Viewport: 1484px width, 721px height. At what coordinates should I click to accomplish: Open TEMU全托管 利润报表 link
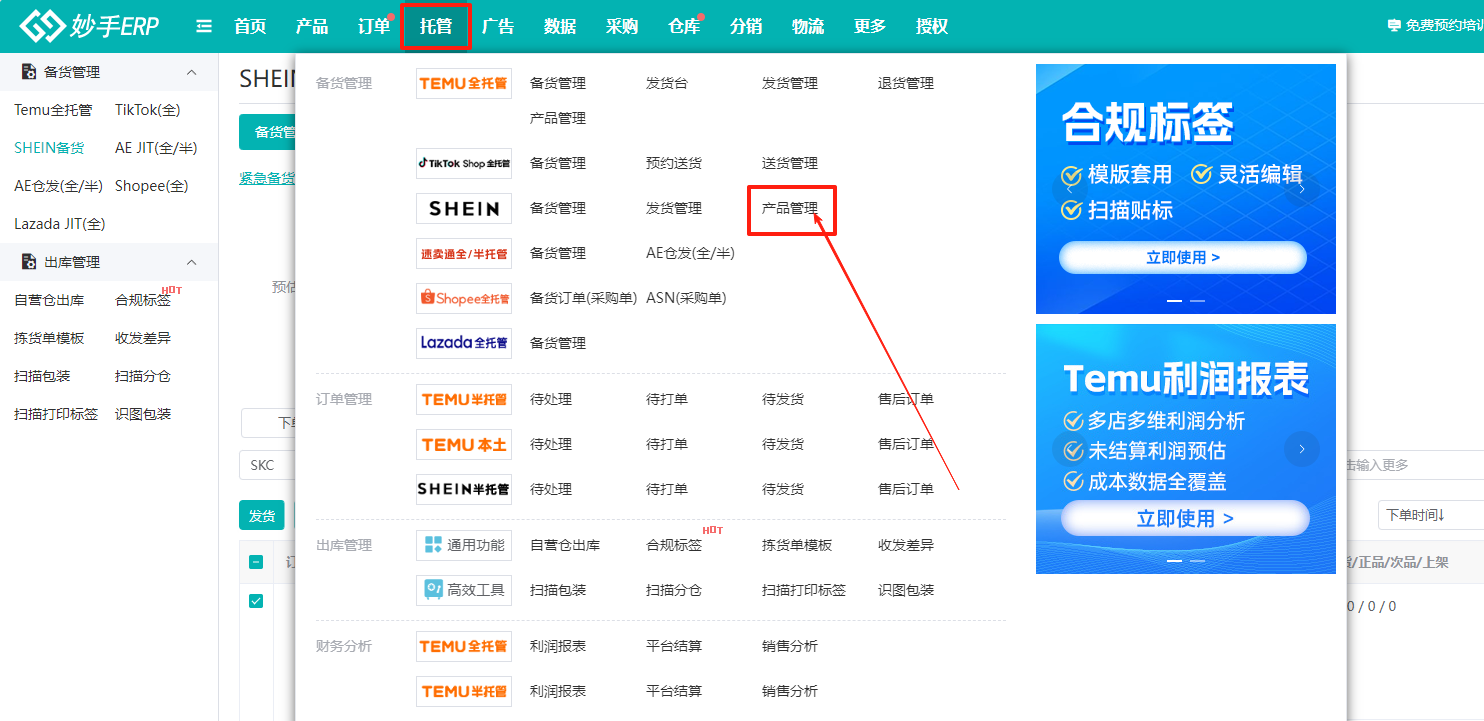click(x=558, y=646)
